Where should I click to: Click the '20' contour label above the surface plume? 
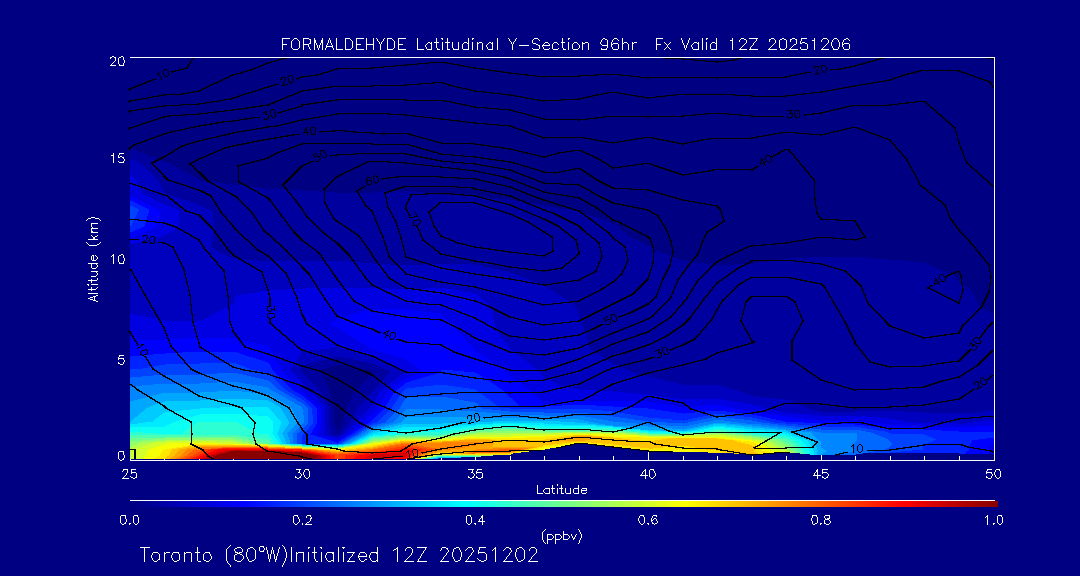473,417
